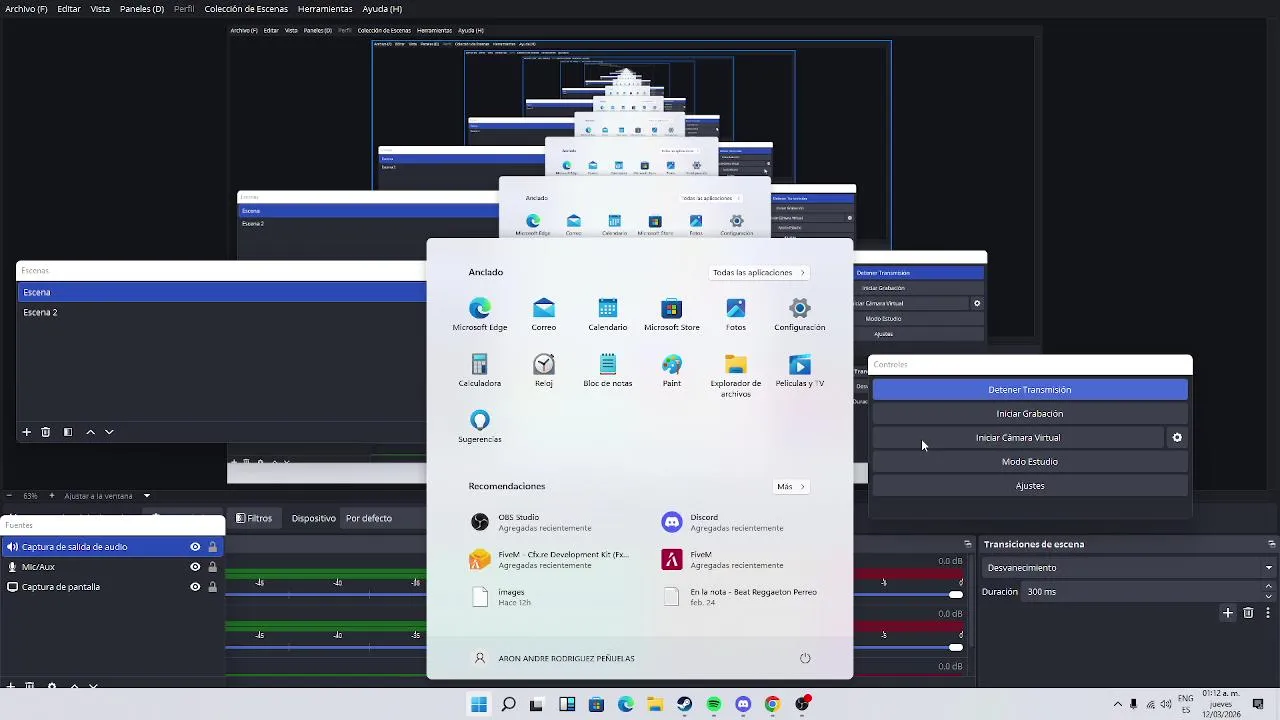Click Iniciar Cámara Virtual in Controles dock

coord(1018,438)
